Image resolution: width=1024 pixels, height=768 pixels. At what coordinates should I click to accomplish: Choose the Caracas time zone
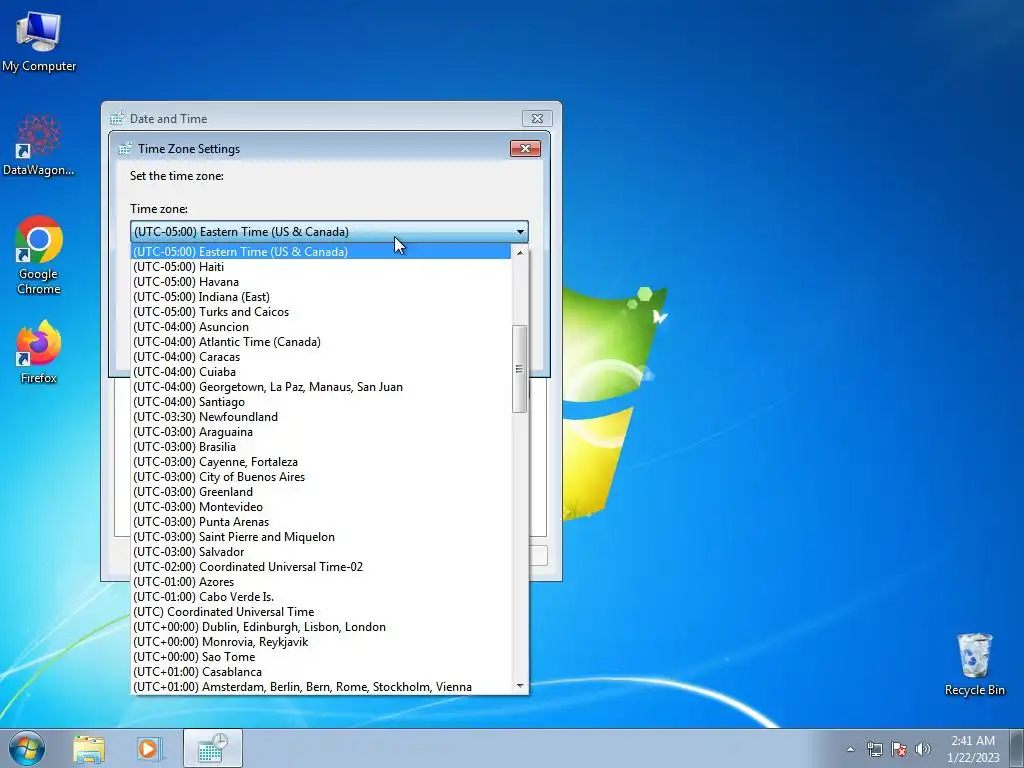coord(321,357)
